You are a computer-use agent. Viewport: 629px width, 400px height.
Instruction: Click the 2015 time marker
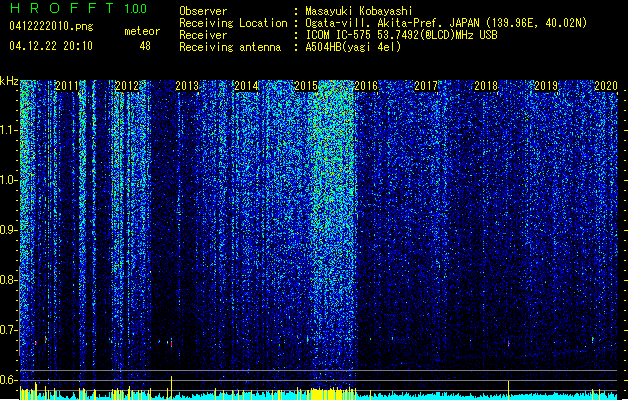pyautogui.click(x=306, y=86)
